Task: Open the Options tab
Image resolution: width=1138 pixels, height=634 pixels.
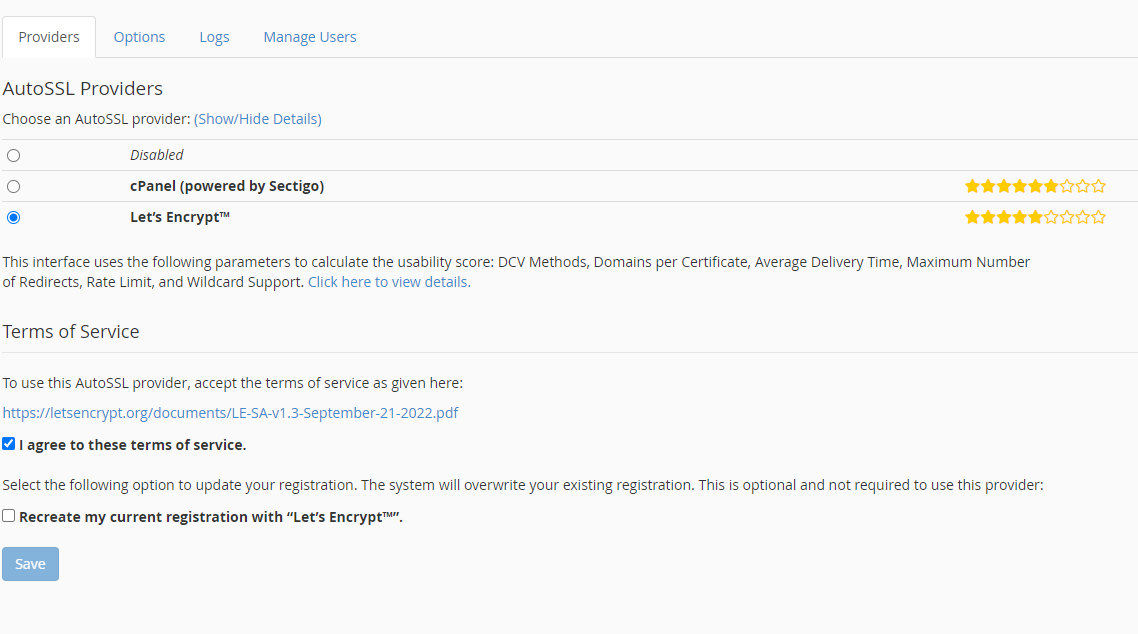Action: (x=139, y=37)
